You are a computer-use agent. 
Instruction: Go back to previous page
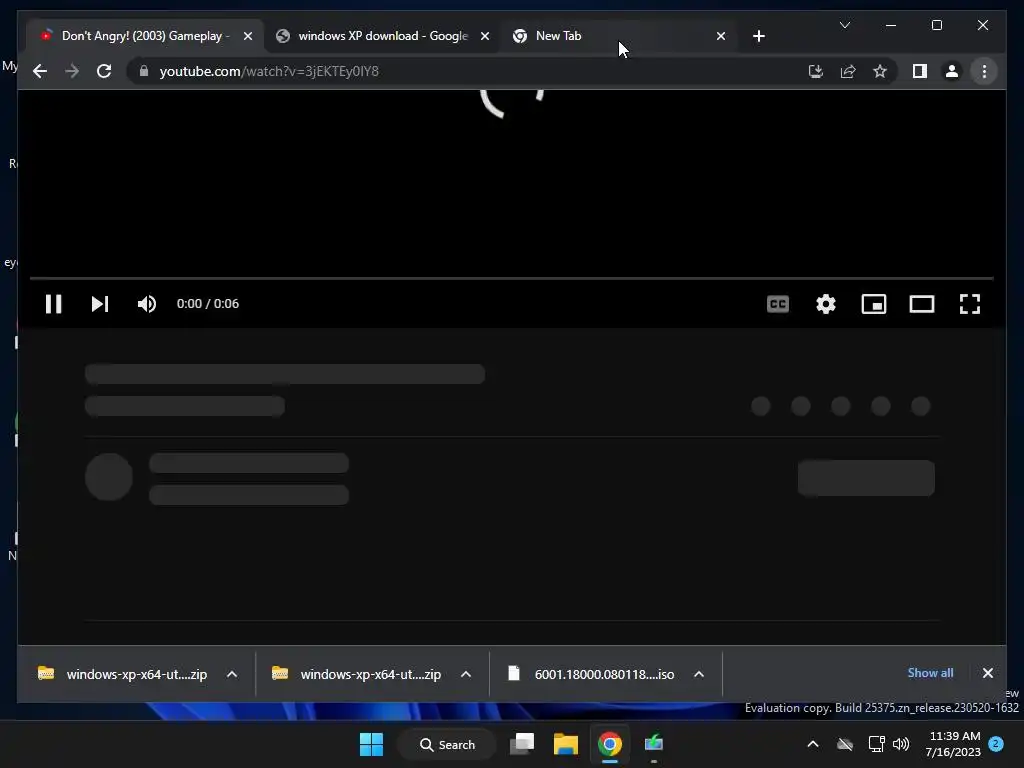40,71
